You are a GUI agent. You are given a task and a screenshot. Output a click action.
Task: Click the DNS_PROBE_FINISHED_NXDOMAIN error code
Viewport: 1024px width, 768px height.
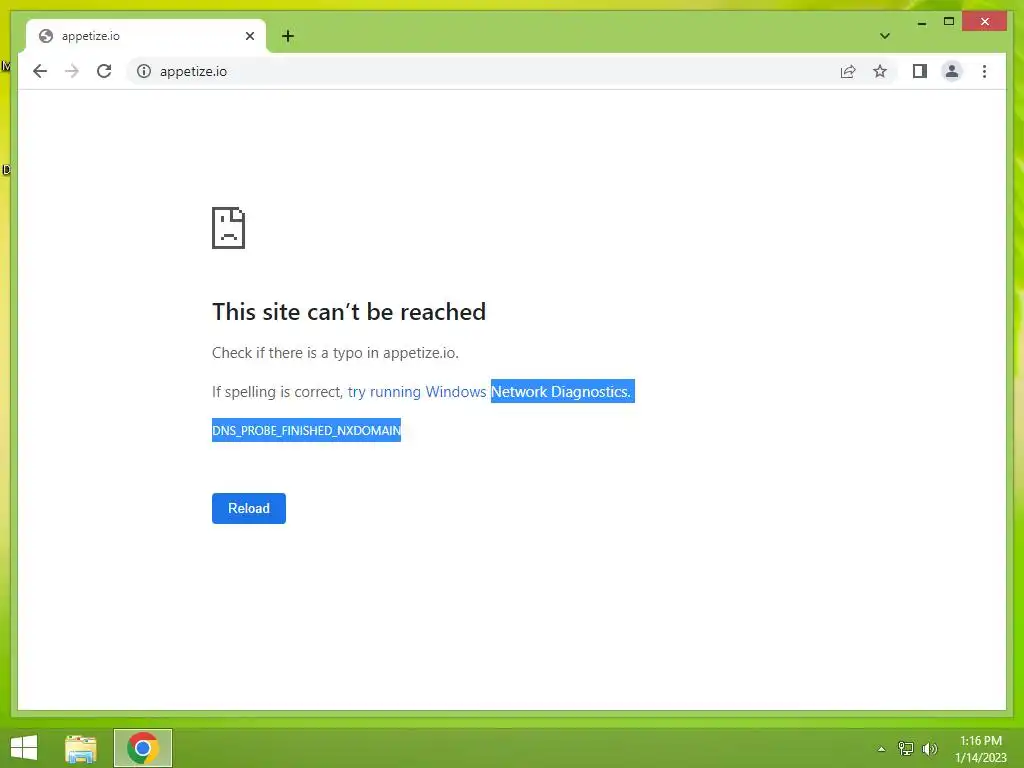[x=306, y=430]
